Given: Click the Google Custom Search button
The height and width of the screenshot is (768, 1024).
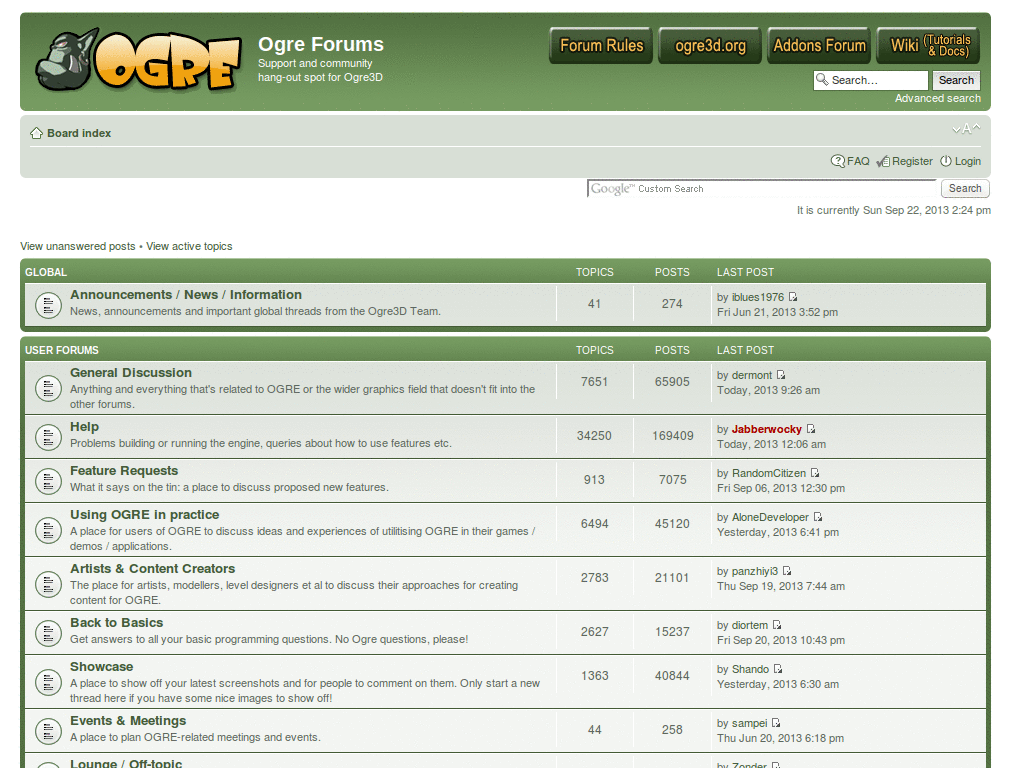Looking at the screenshot, I should pos(965,188).
